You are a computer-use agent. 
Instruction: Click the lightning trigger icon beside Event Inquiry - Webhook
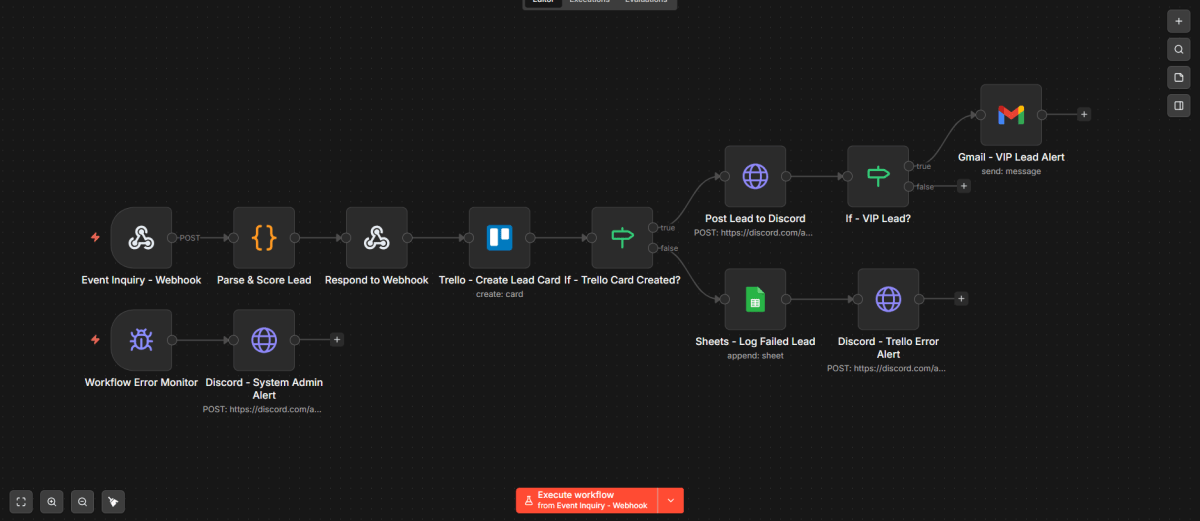(x=95, y=238)
